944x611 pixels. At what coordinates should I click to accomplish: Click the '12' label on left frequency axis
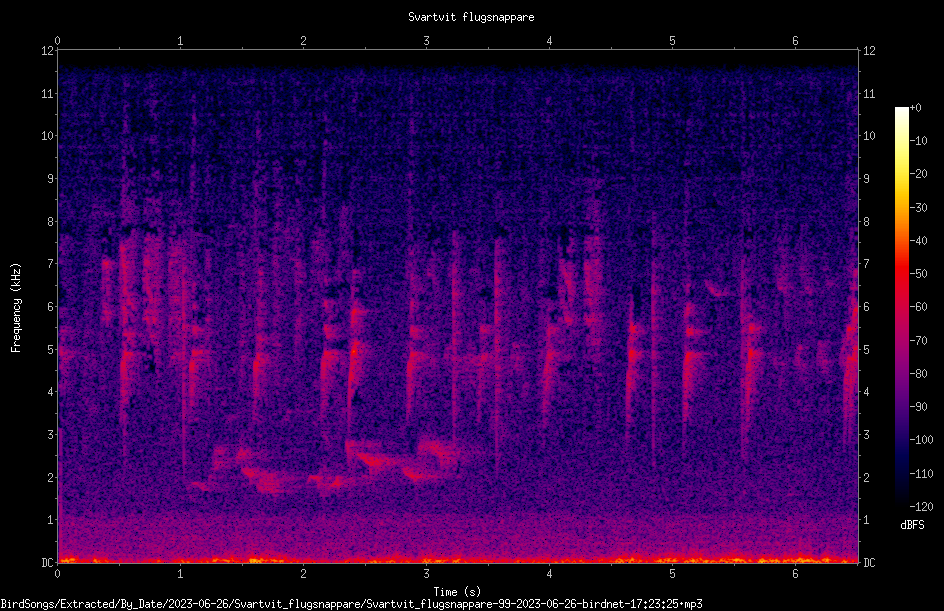pos(48,51)
